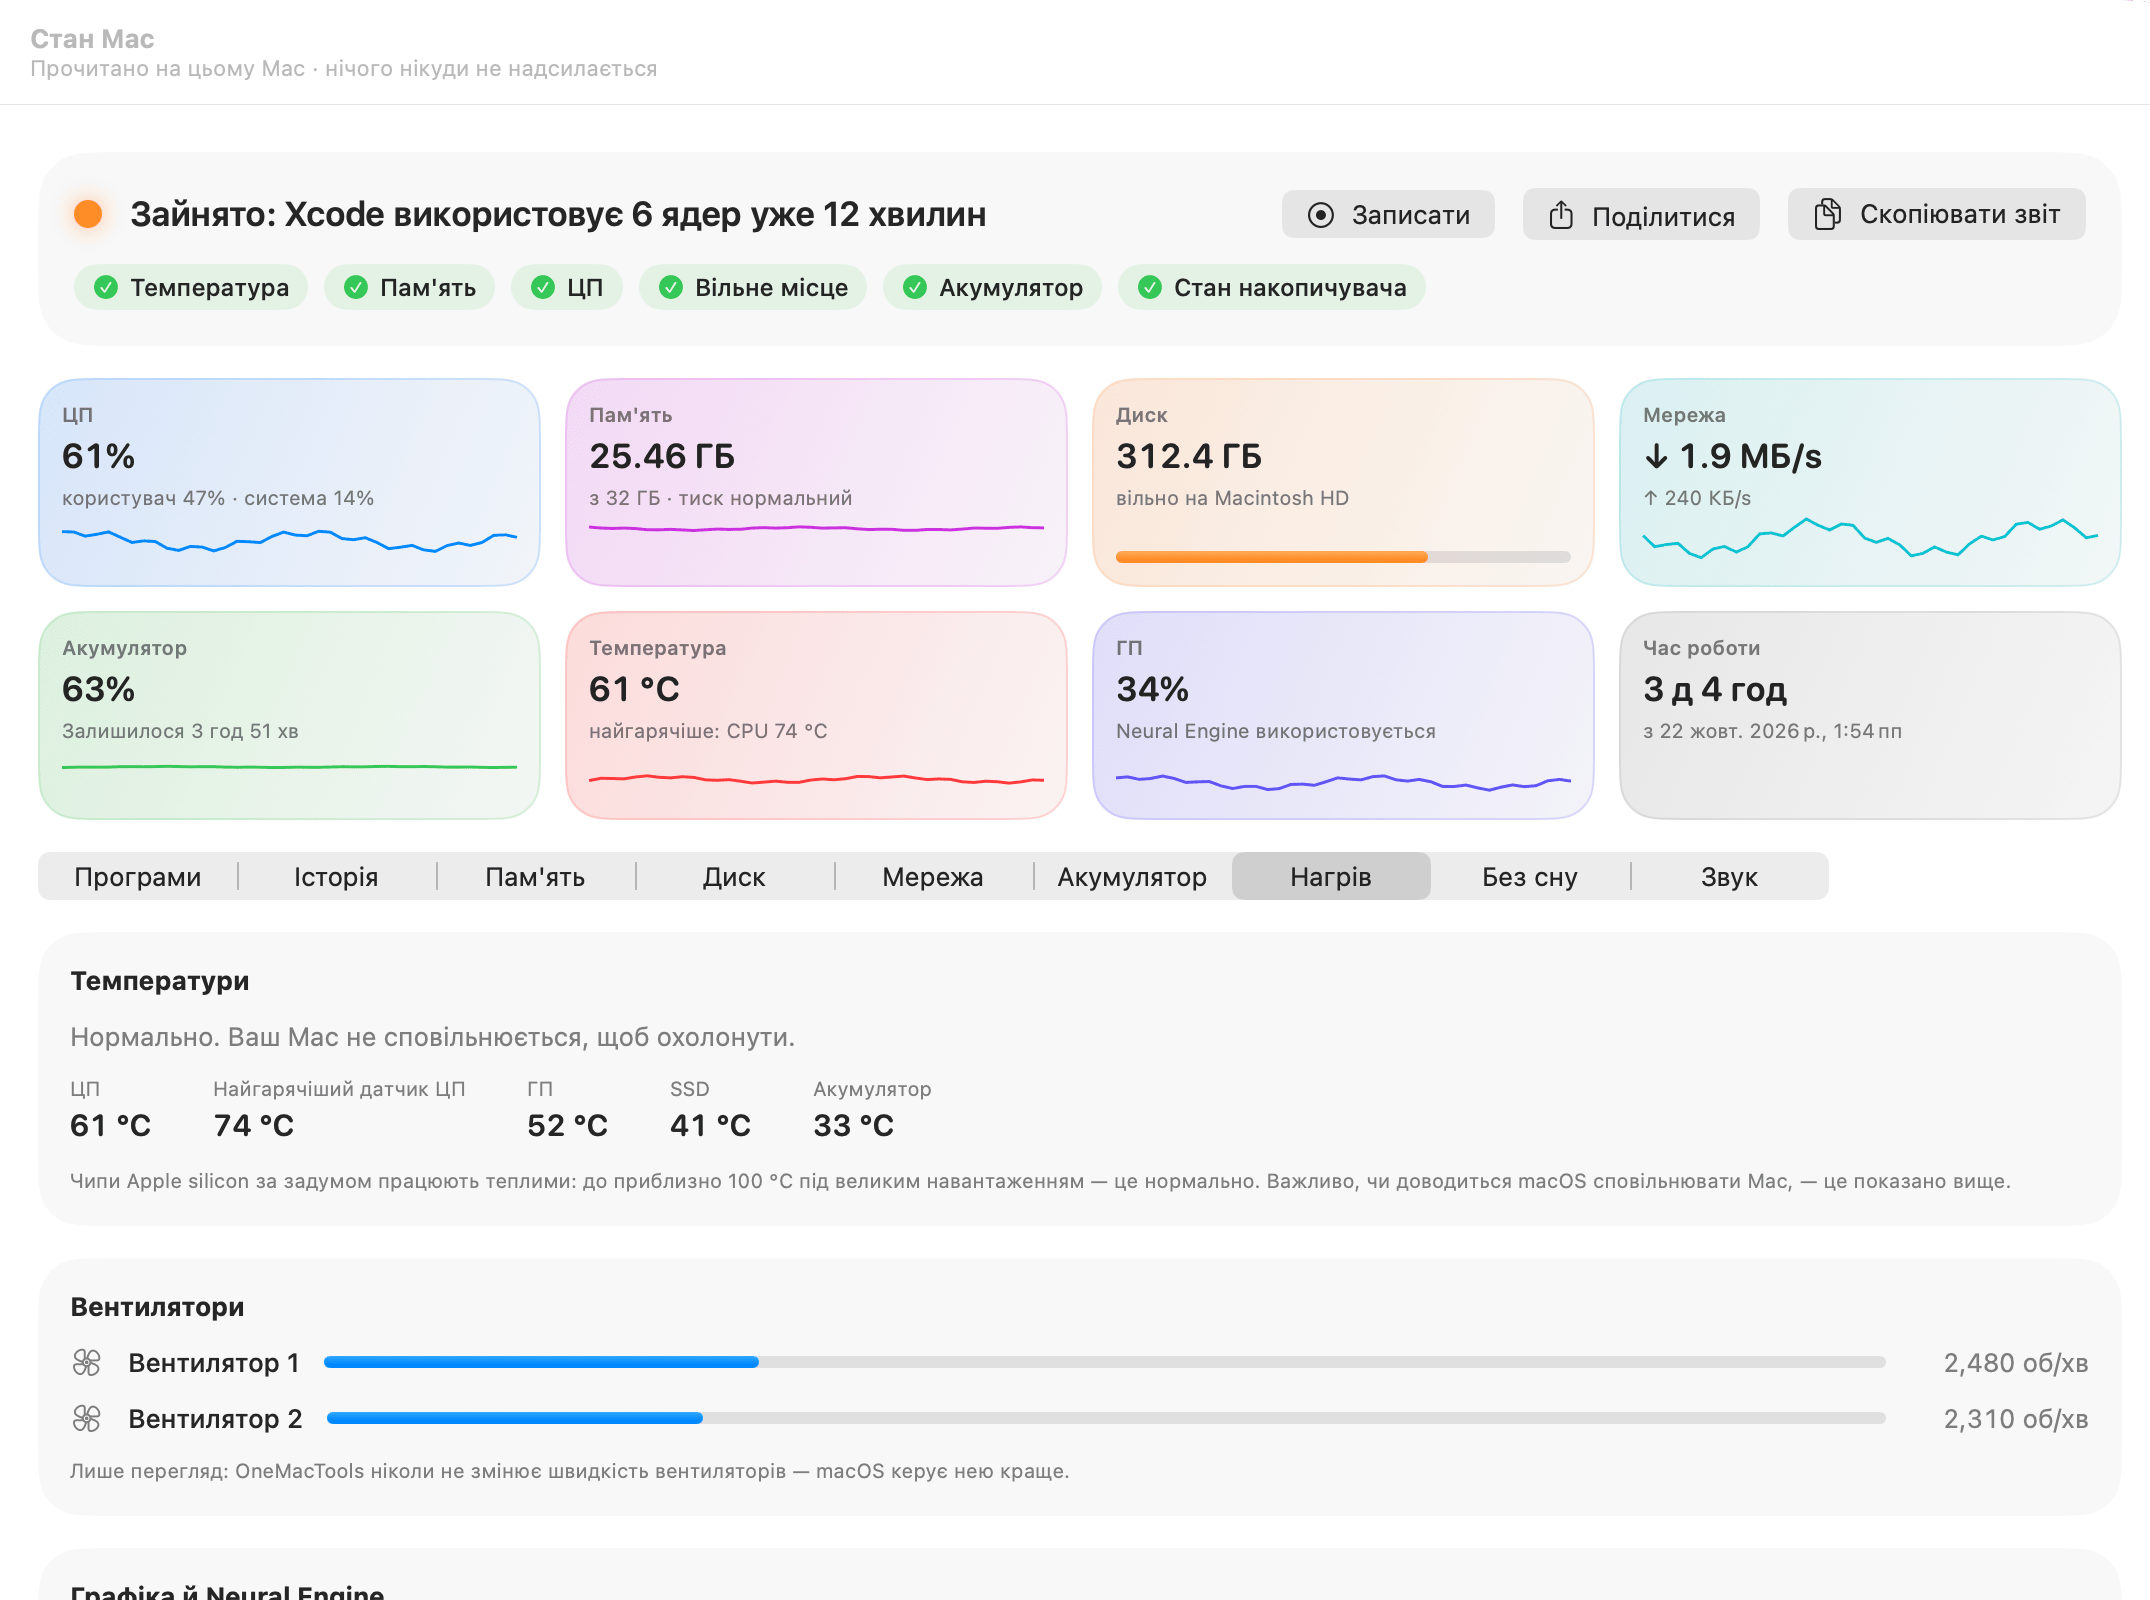2150x1600 pixels.
Task: Switch to the Звук tab
Action: point(1729,877)
